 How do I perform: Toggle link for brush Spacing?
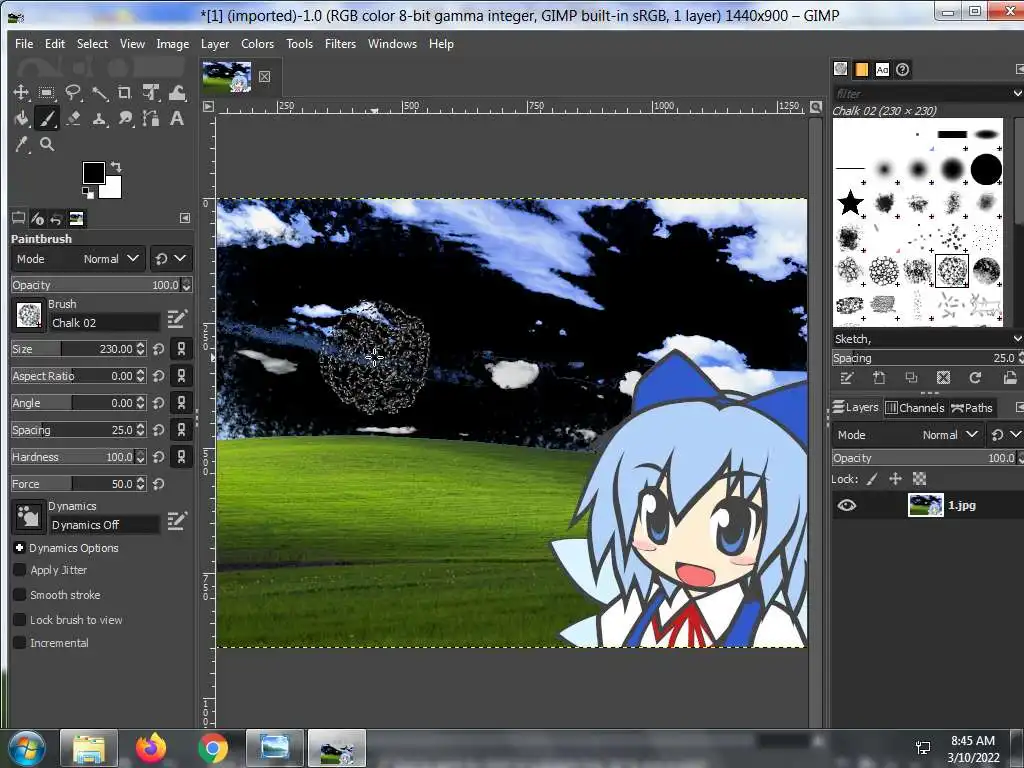[x=181, y=430]
